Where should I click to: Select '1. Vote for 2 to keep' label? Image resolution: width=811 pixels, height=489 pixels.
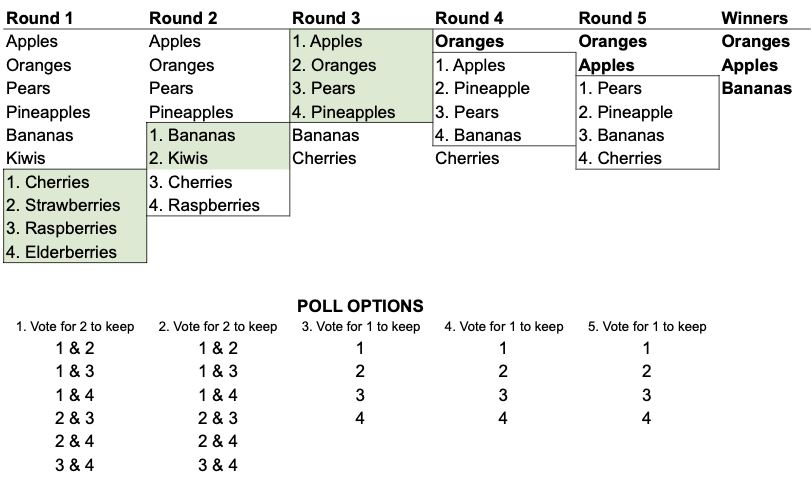75,327
